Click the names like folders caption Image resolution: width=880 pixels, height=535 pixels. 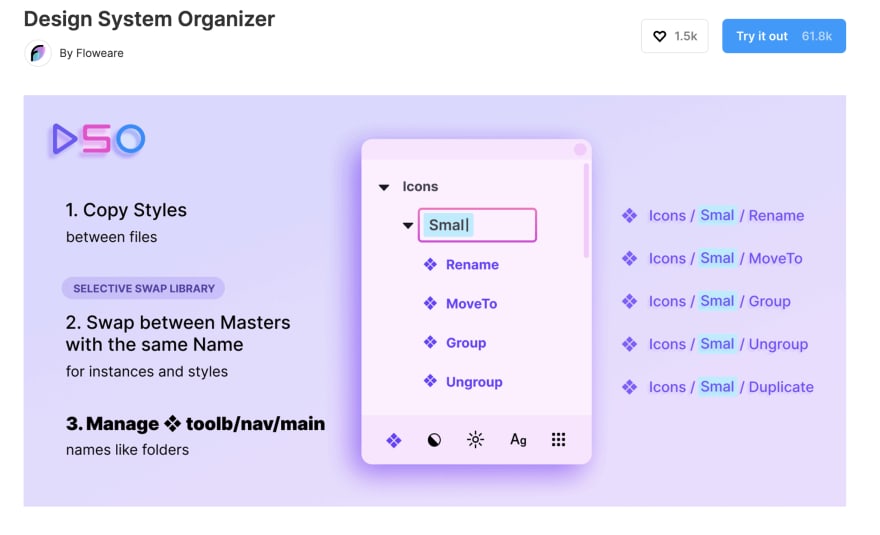coord(127,450)
